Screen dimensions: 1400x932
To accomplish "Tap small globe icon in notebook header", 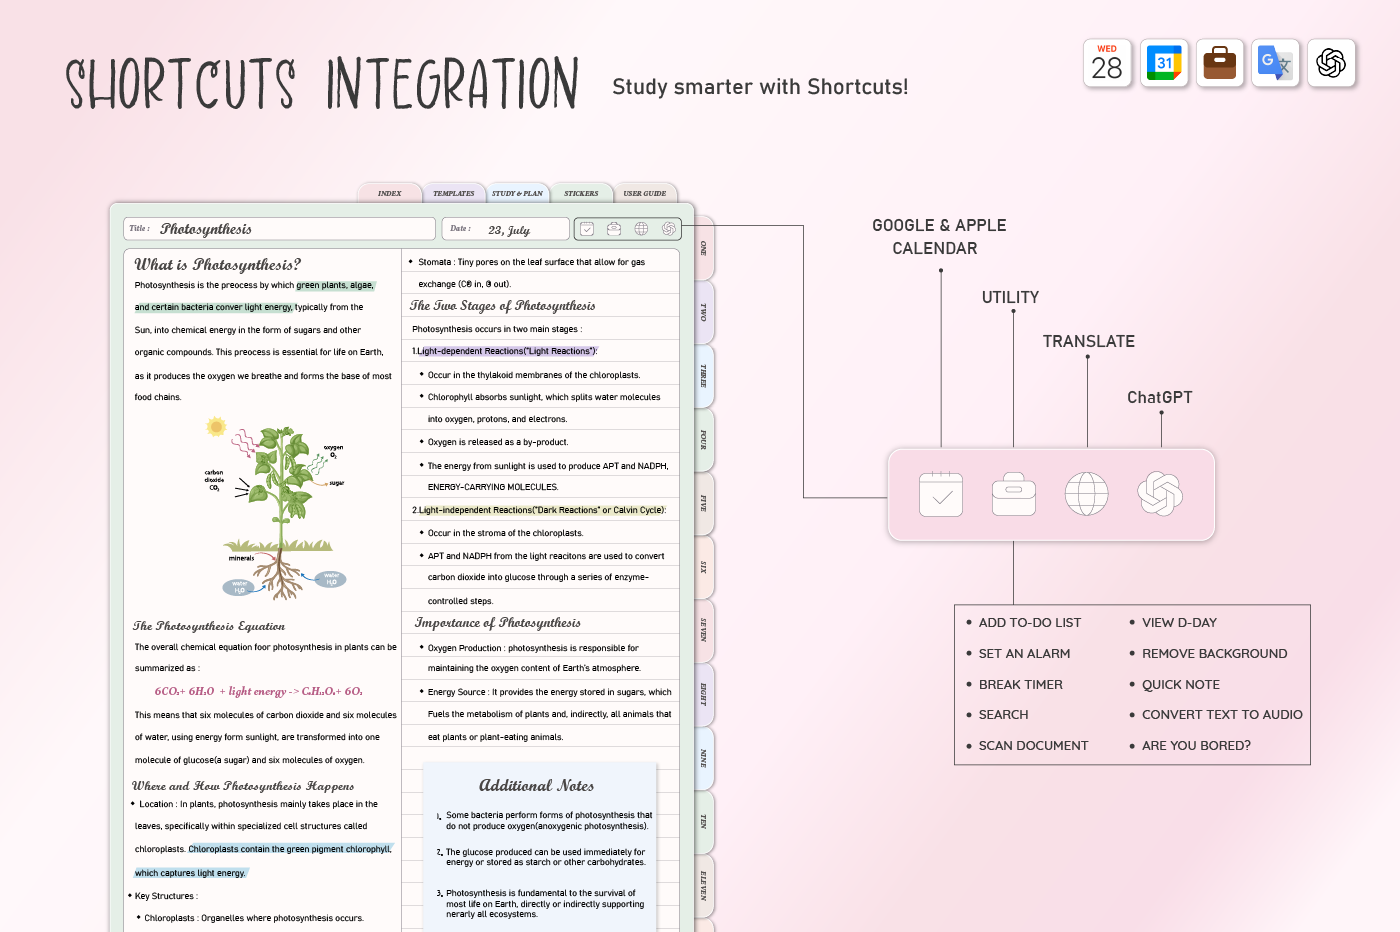I will coord(641,229).
